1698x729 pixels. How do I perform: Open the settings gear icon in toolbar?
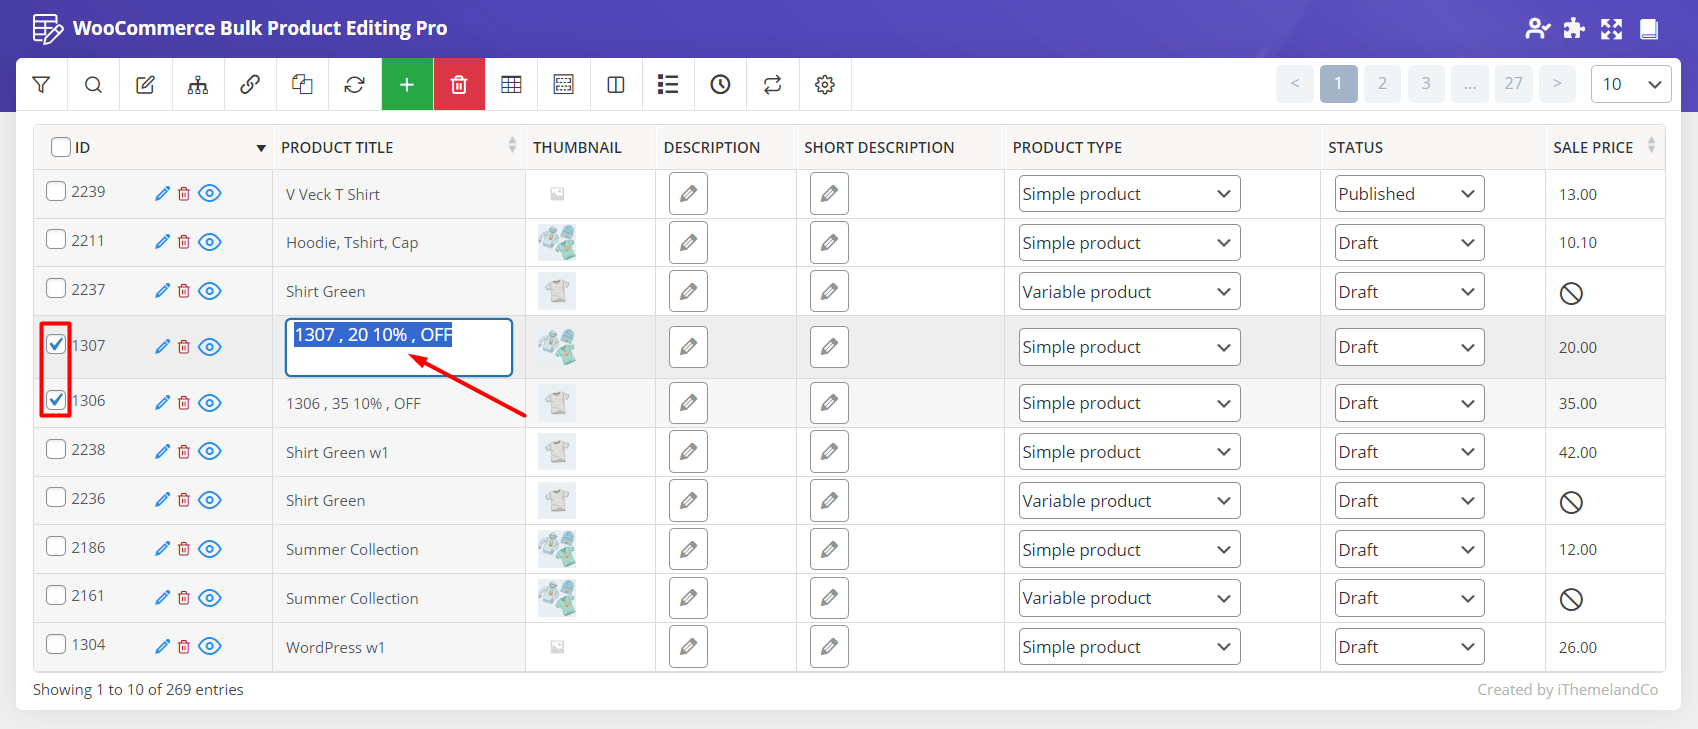click(824, 85)
